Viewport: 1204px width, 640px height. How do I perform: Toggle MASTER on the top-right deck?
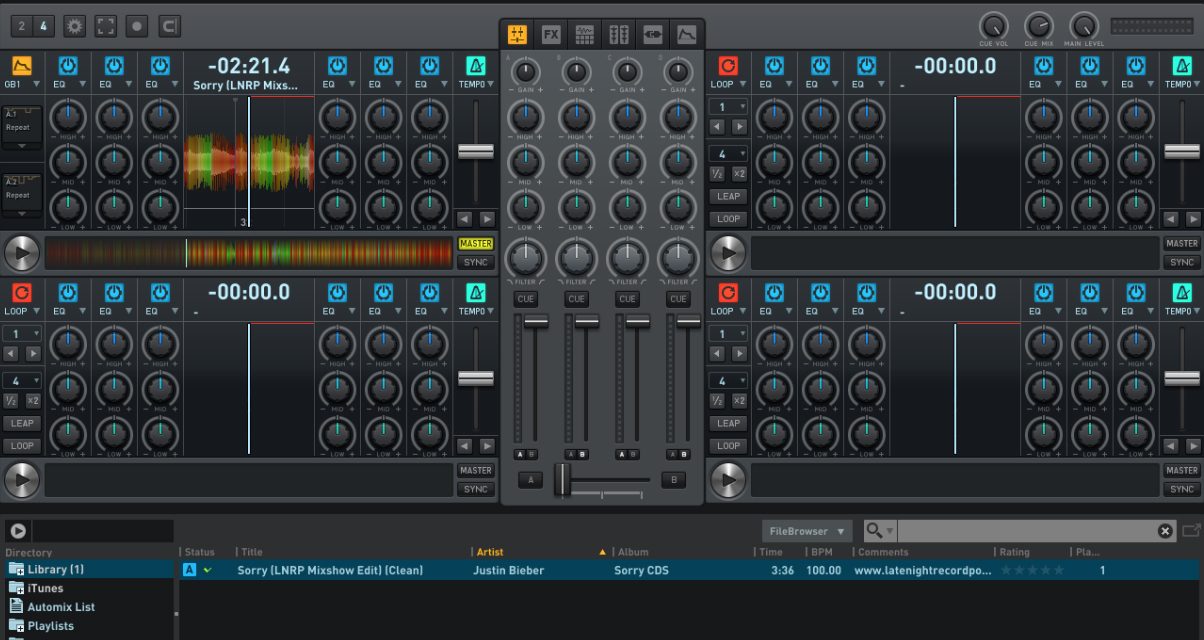[1182, 244]
